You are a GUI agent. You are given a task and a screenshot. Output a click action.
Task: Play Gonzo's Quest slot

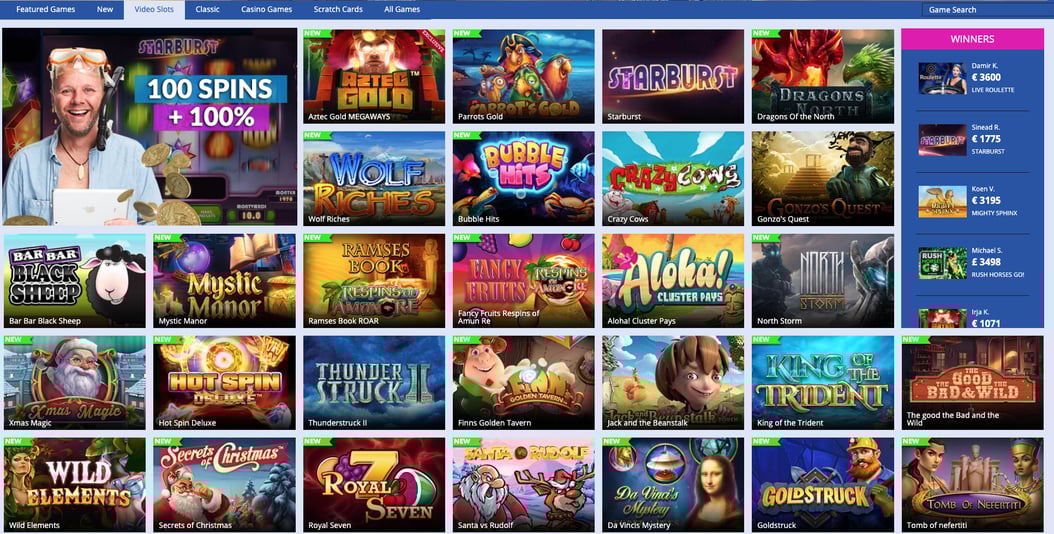tap(823, 178)
